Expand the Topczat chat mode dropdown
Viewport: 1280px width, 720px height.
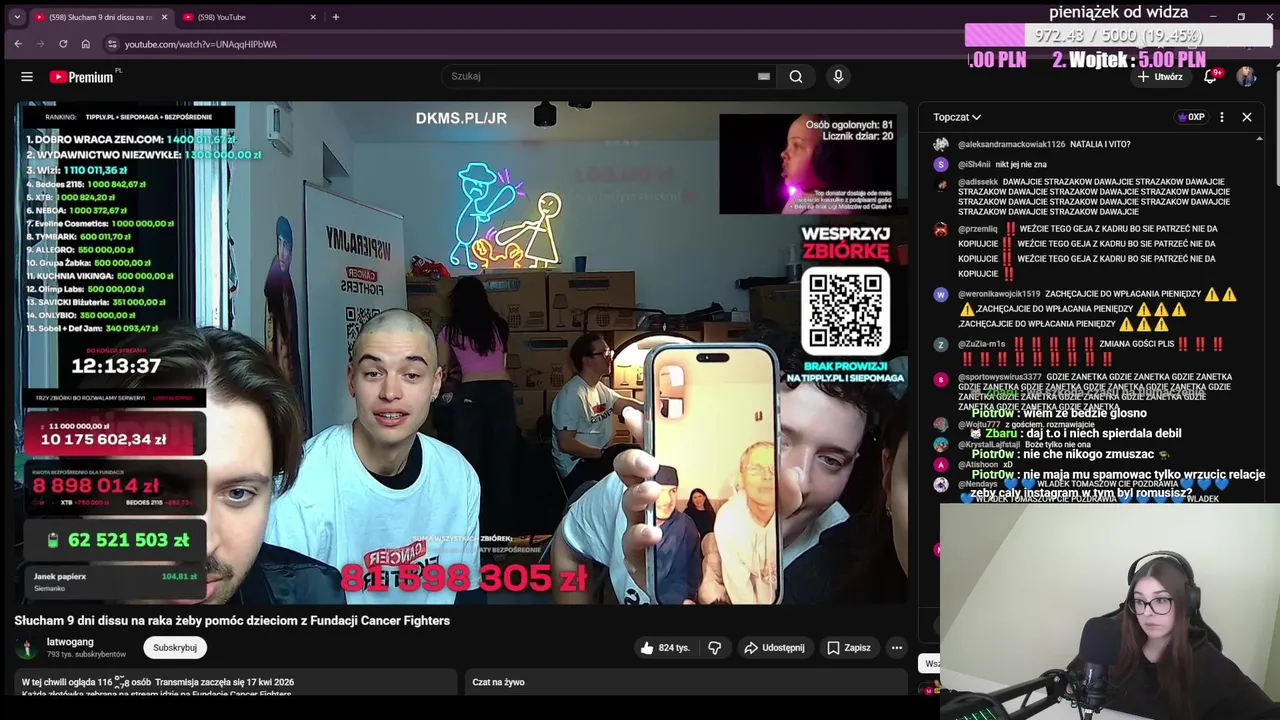pyautogui.click(x=957, y=117)
